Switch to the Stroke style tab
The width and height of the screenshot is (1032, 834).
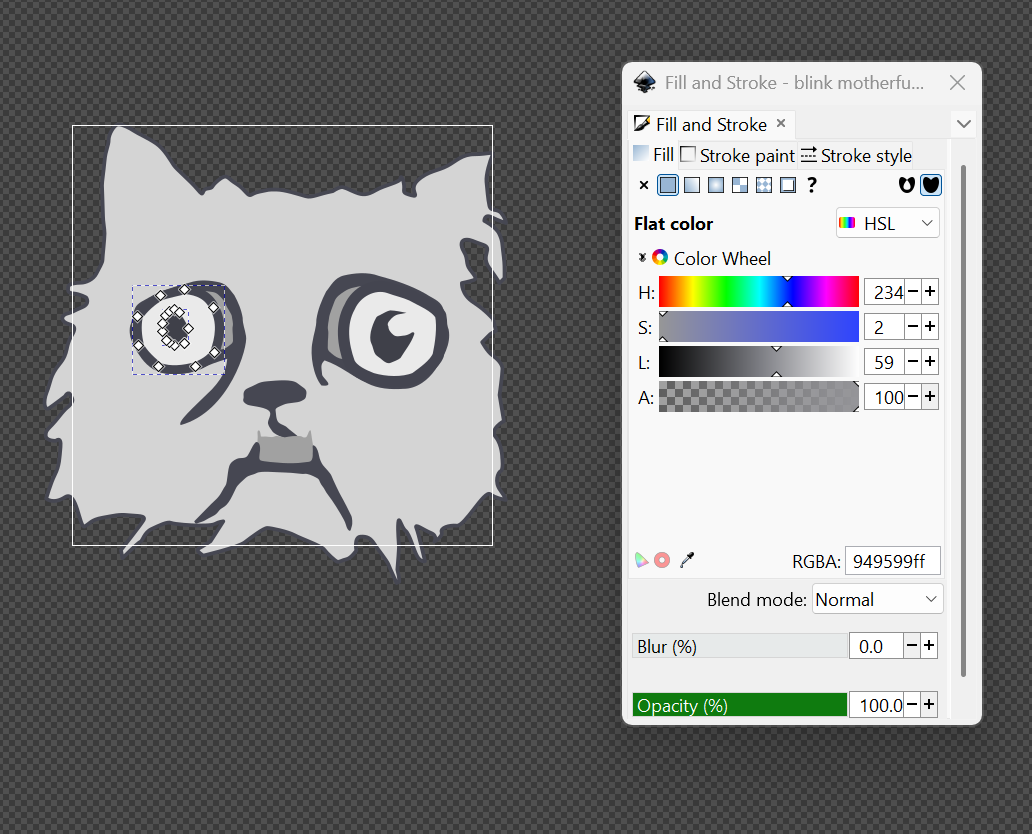tap(856, 155)
